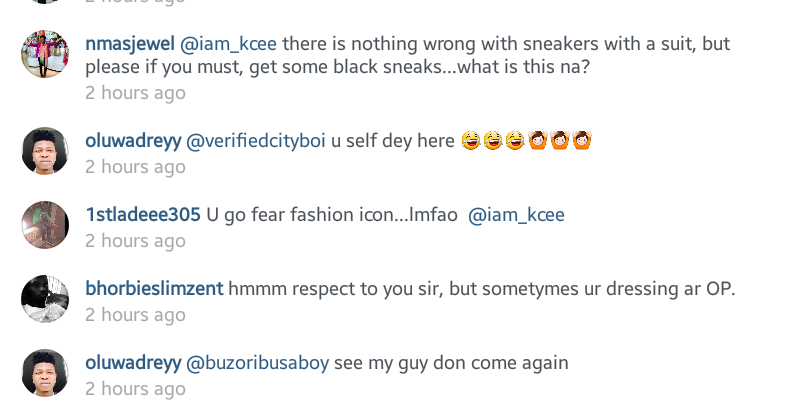
Task: Open oluwadreyy avatar next to buzoribusaboy comment
Action: [45, 373]
